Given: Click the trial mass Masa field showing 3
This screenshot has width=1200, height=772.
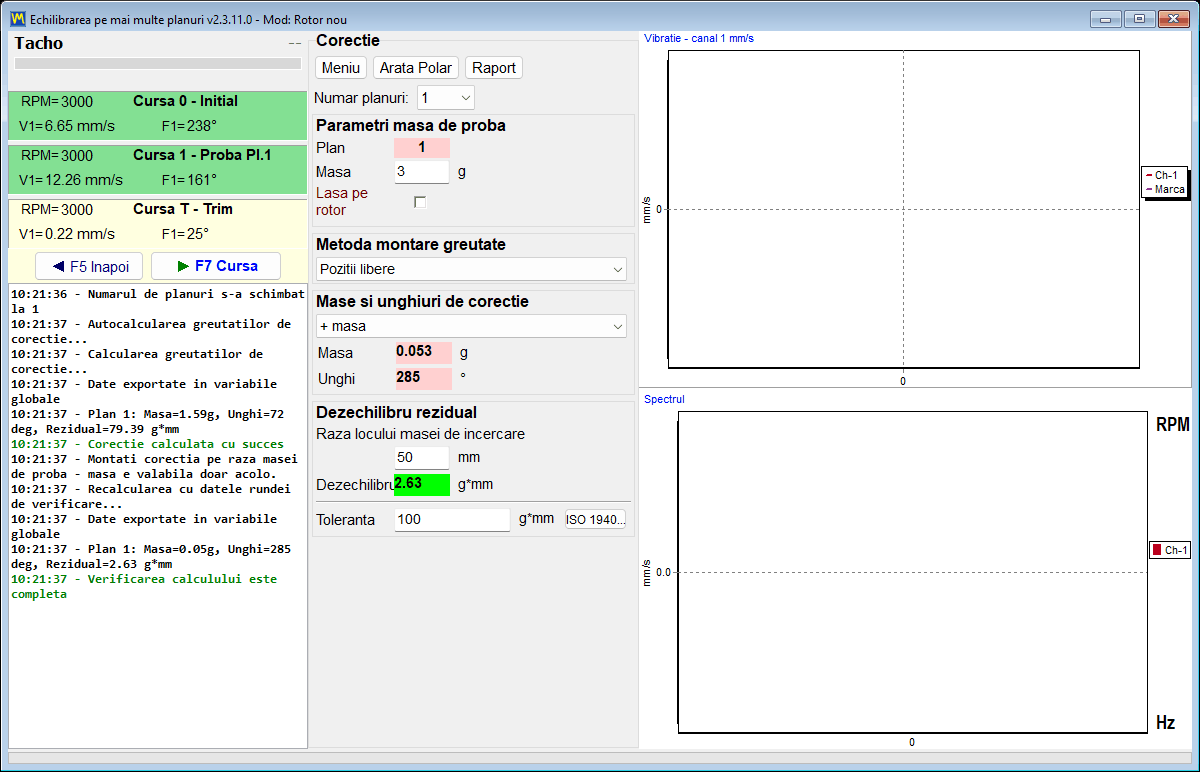Looking at the screenshot, I should click(422, 171).
